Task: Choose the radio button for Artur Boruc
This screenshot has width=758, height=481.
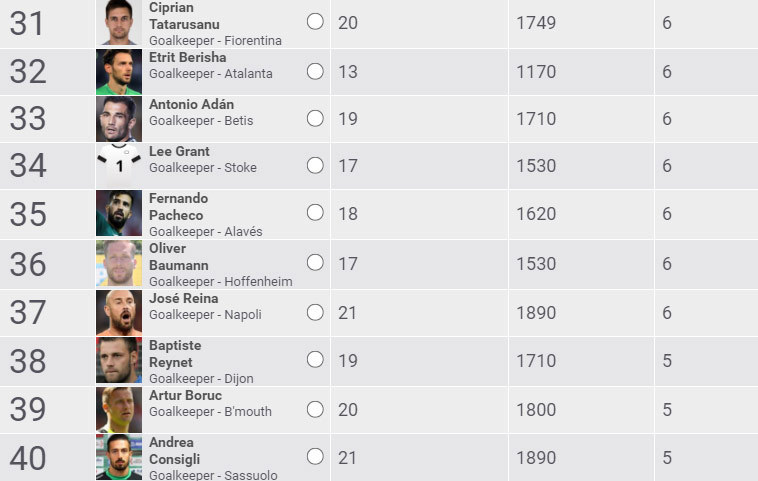Action: click(x=315, y=408)
